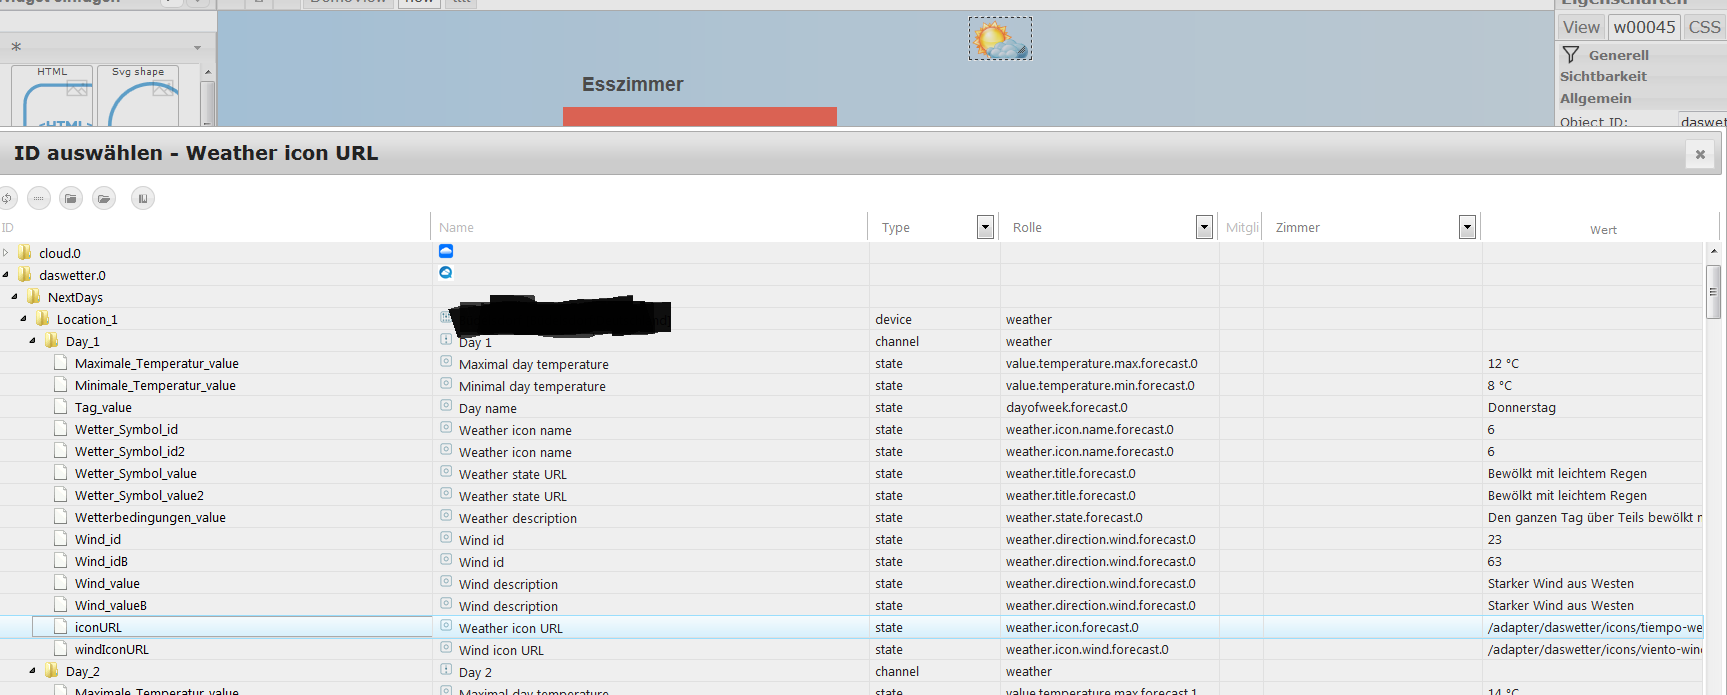Collapse the Day_2 tree node
1727x695 pixels.
(33, 671)
